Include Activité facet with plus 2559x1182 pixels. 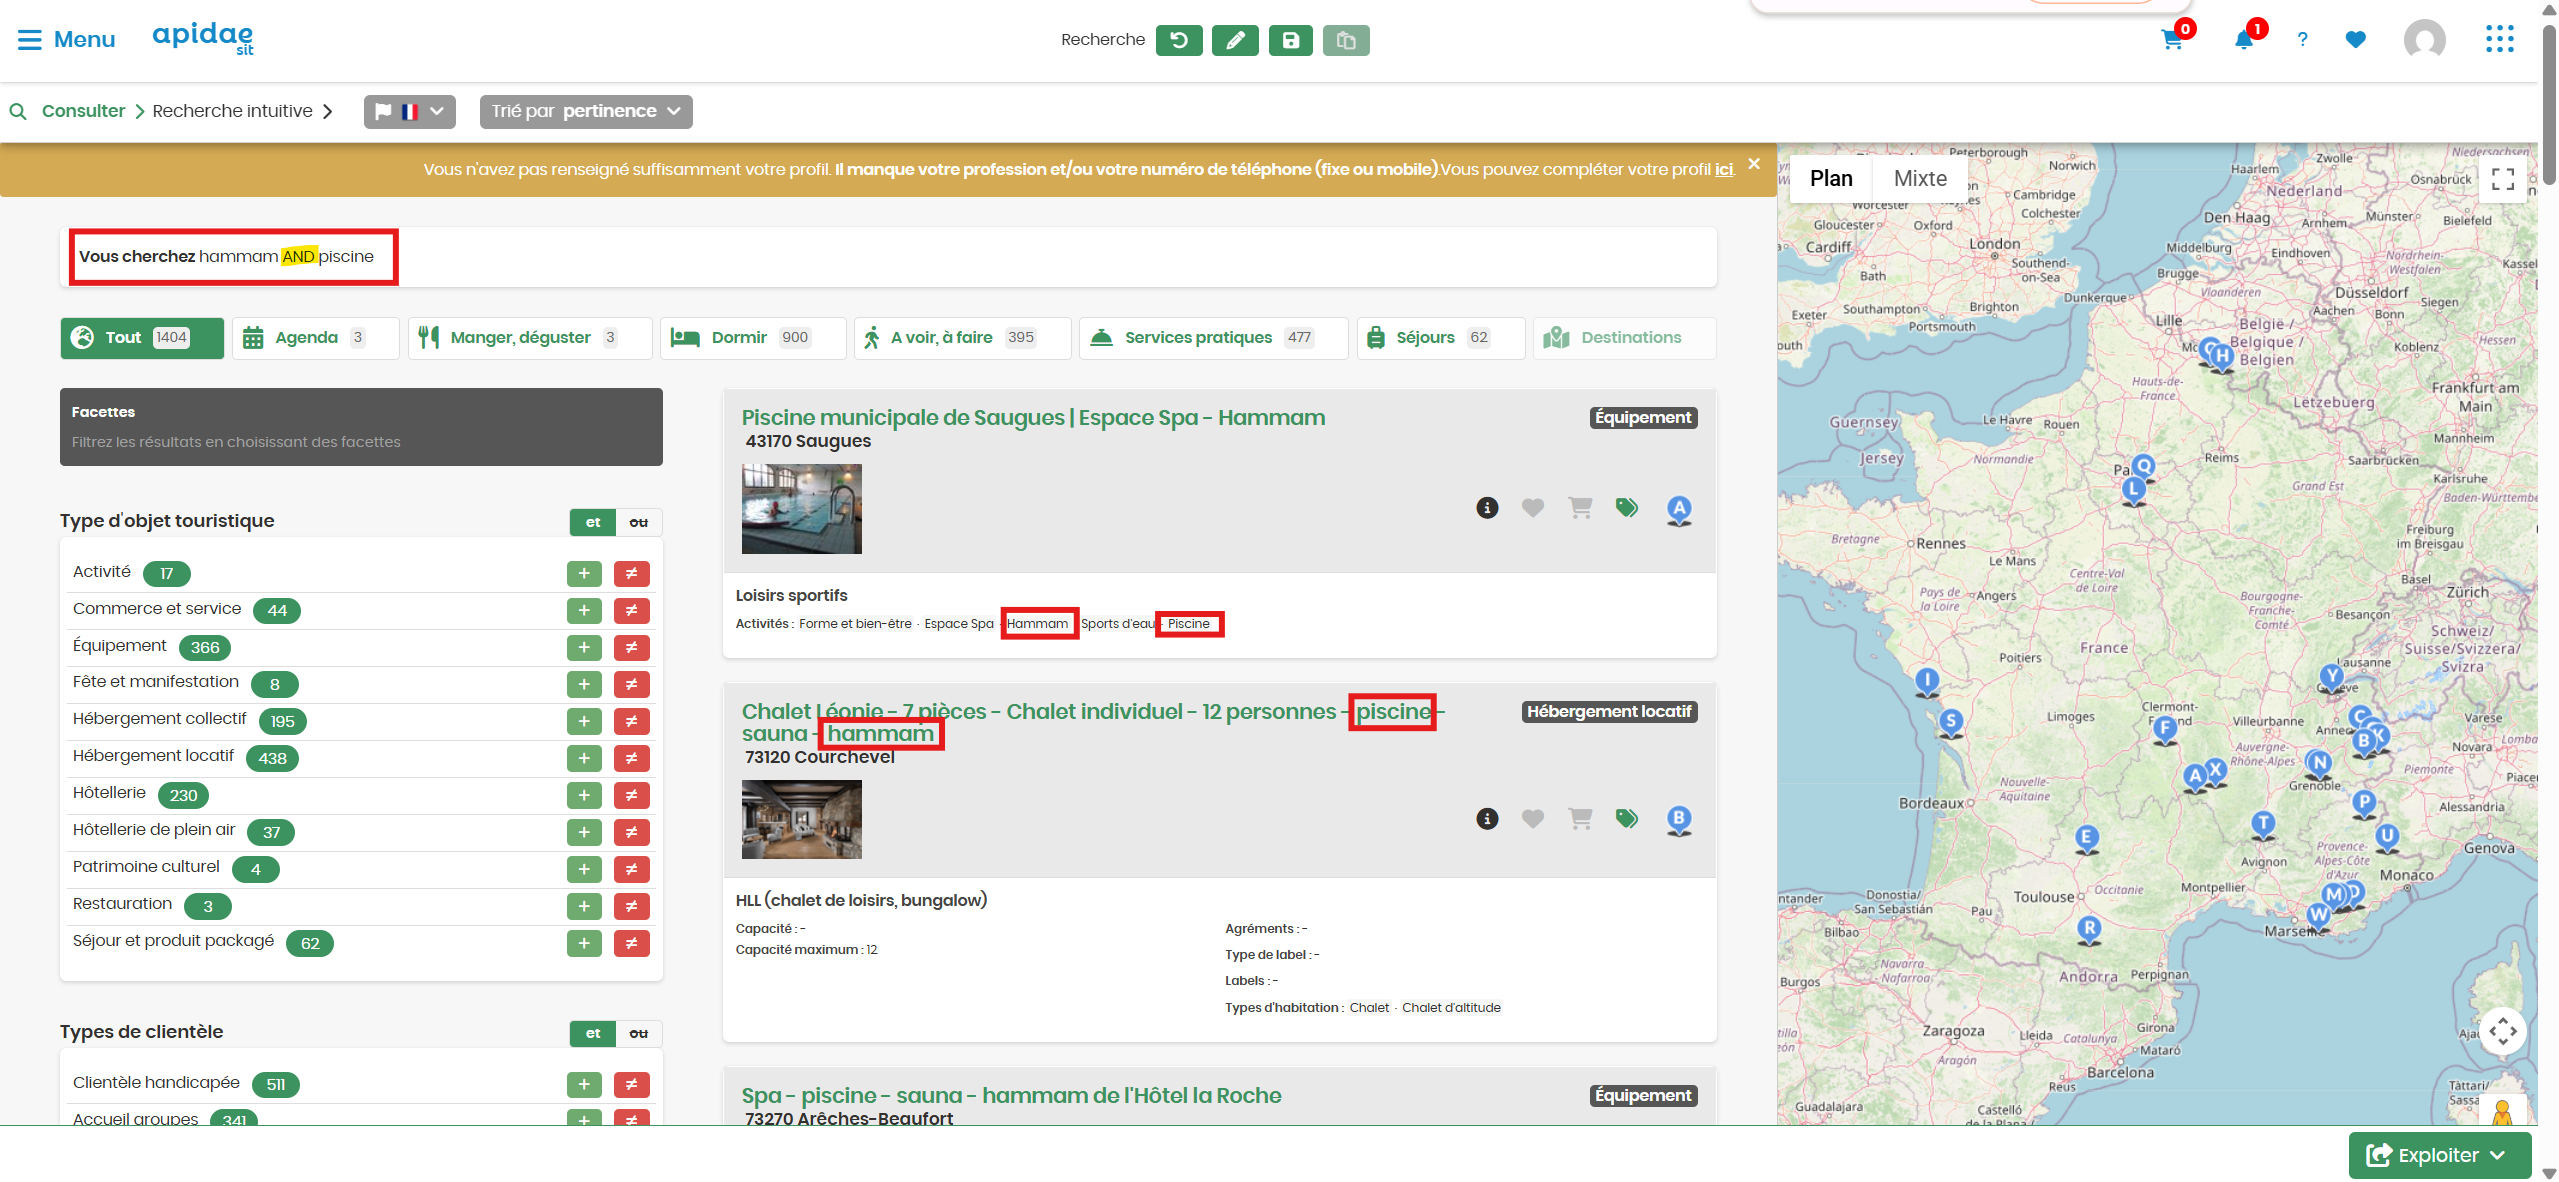(584, 573)
